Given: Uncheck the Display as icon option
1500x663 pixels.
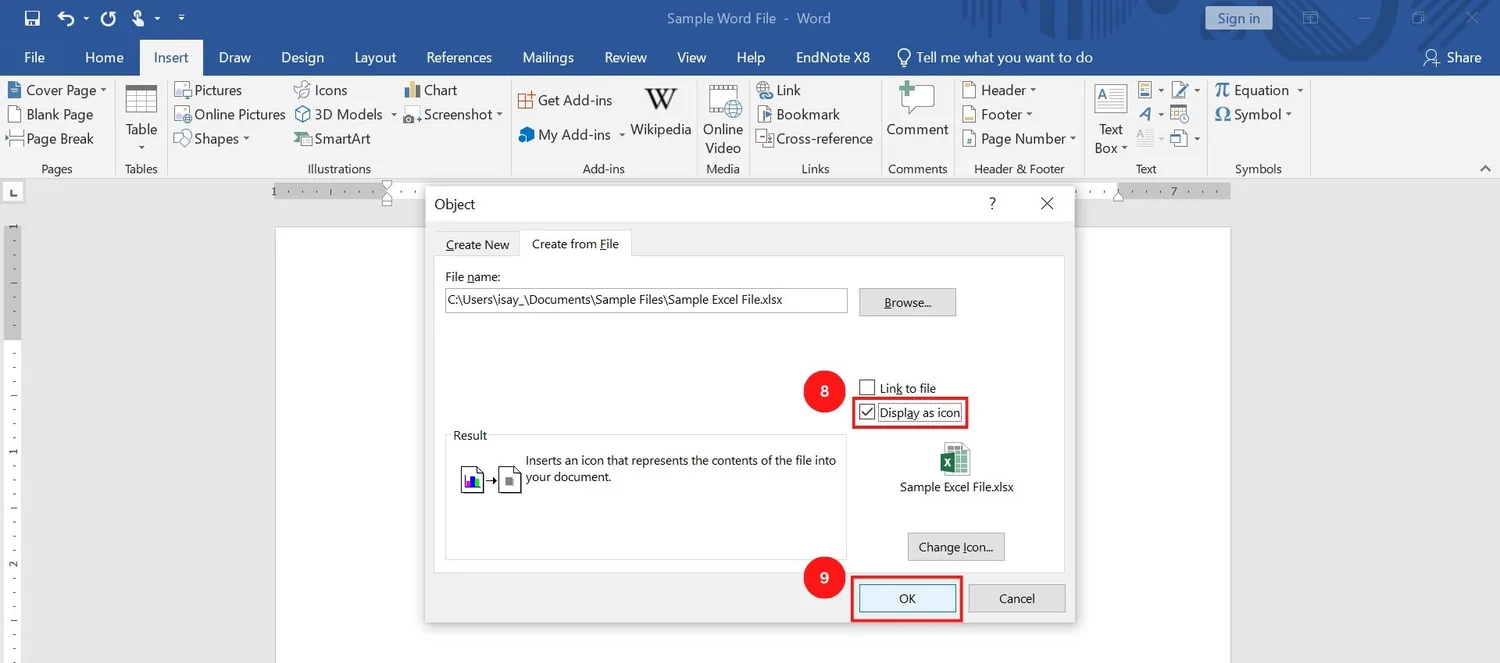Looking at the screenshot, I should point(866,412).
